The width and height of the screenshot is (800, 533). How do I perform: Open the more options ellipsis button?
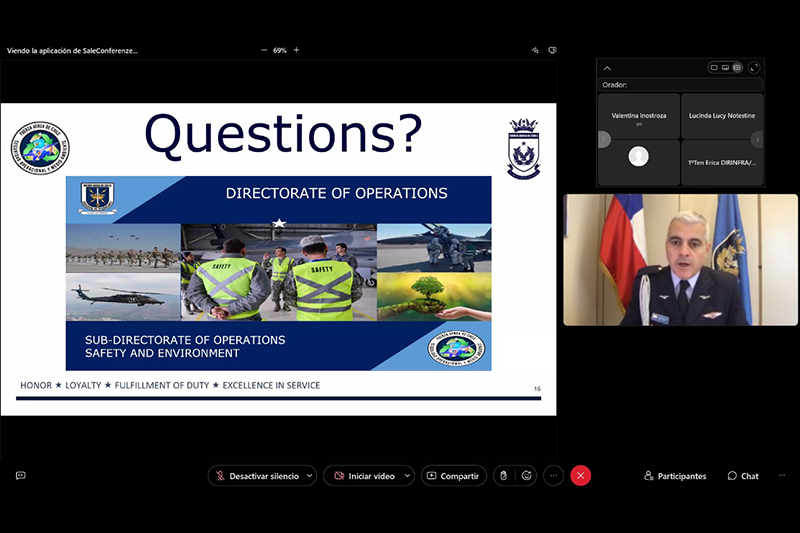554,475
